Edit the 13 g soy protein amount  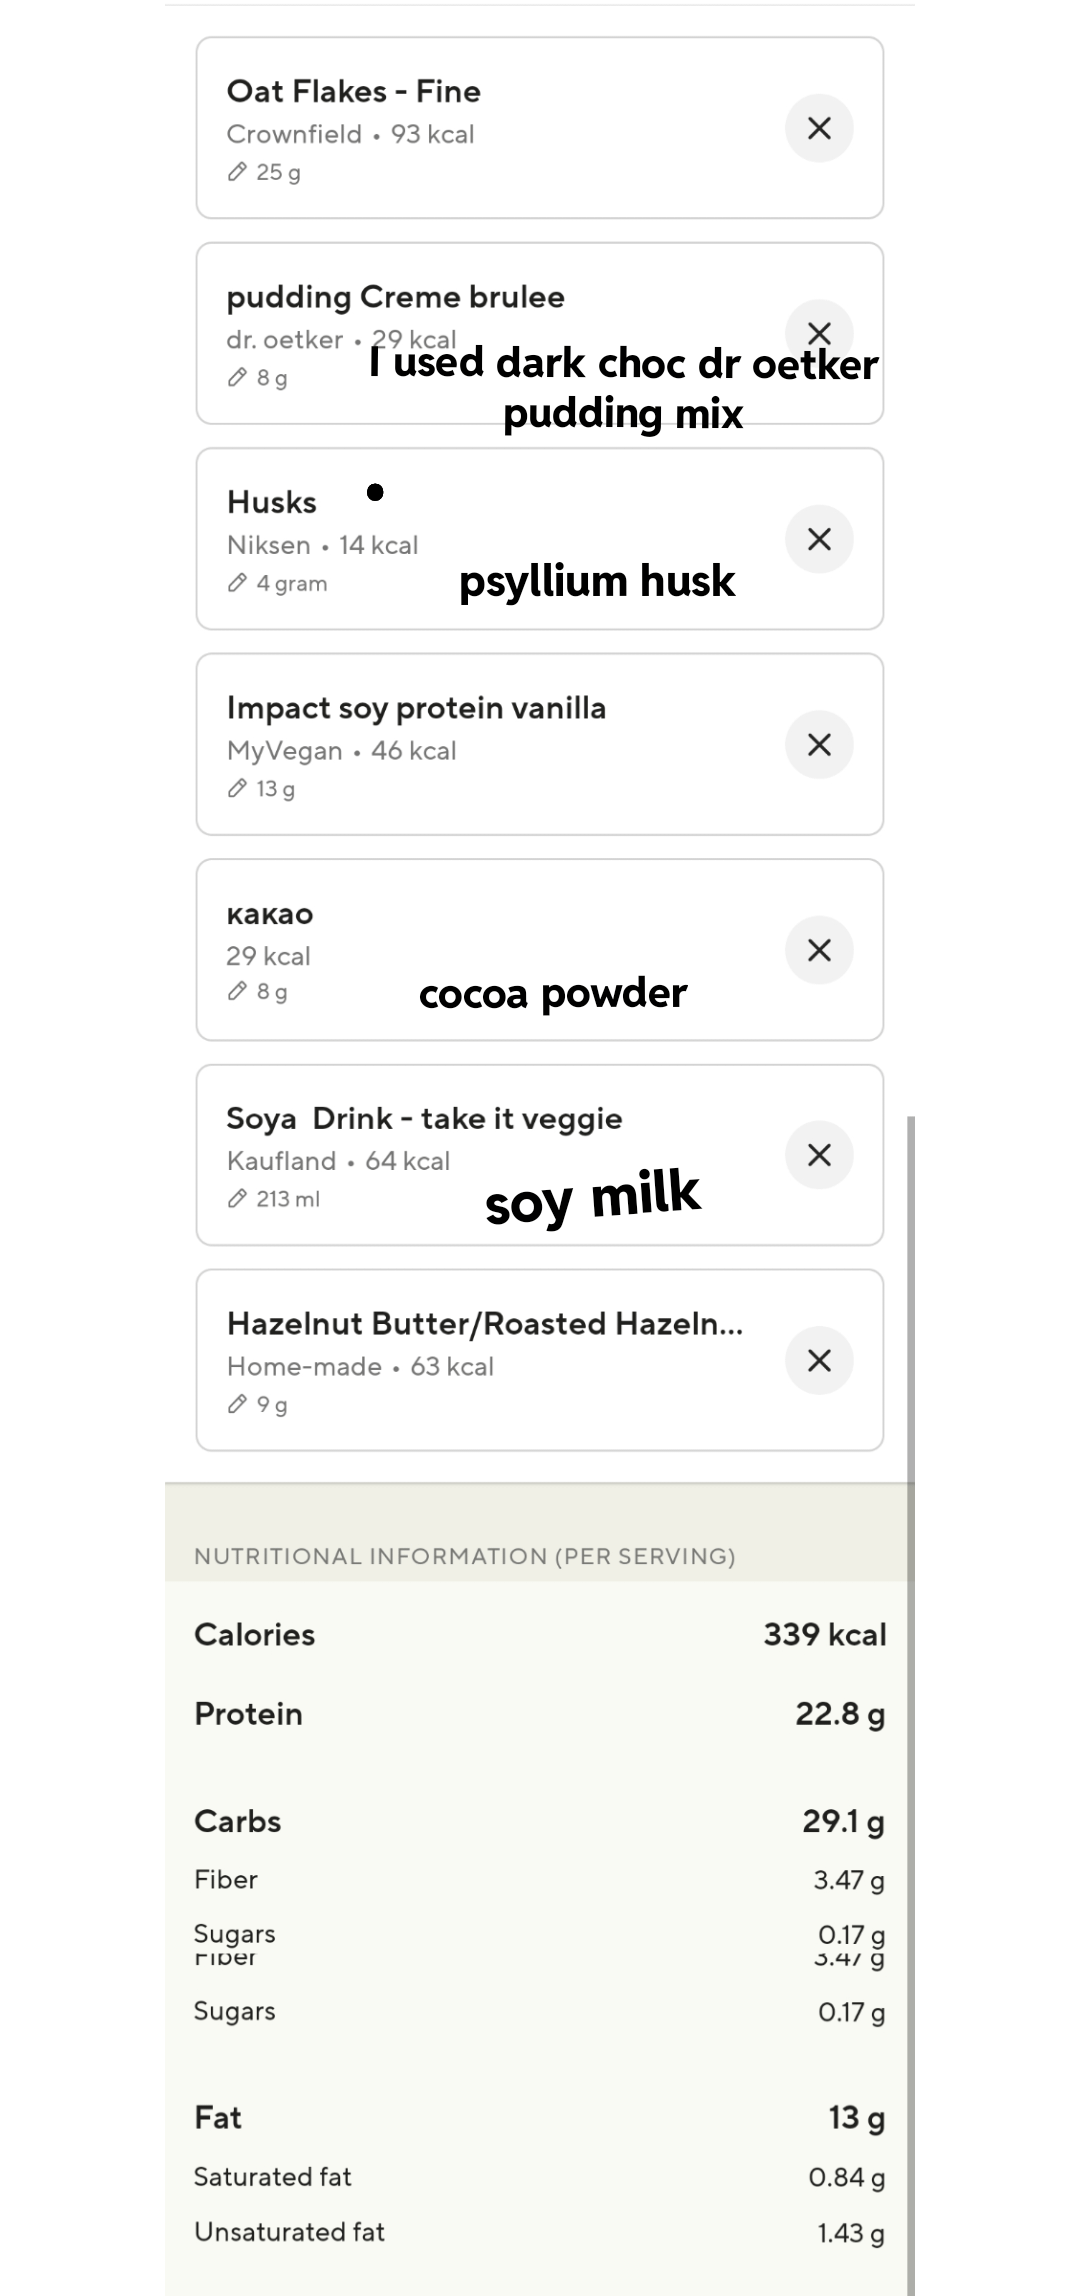click(x=262, y=789)
